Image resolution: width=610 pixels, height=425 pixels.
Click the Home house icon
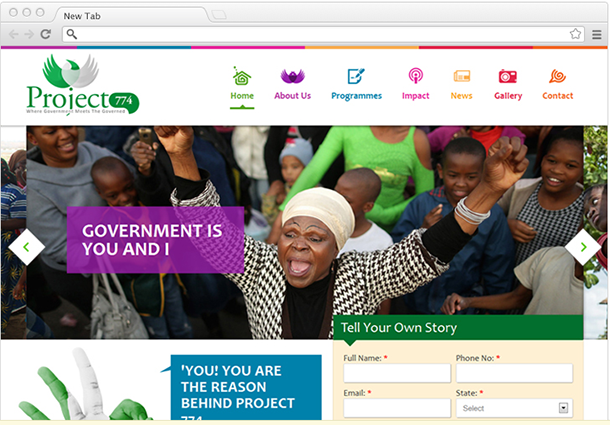242,76
